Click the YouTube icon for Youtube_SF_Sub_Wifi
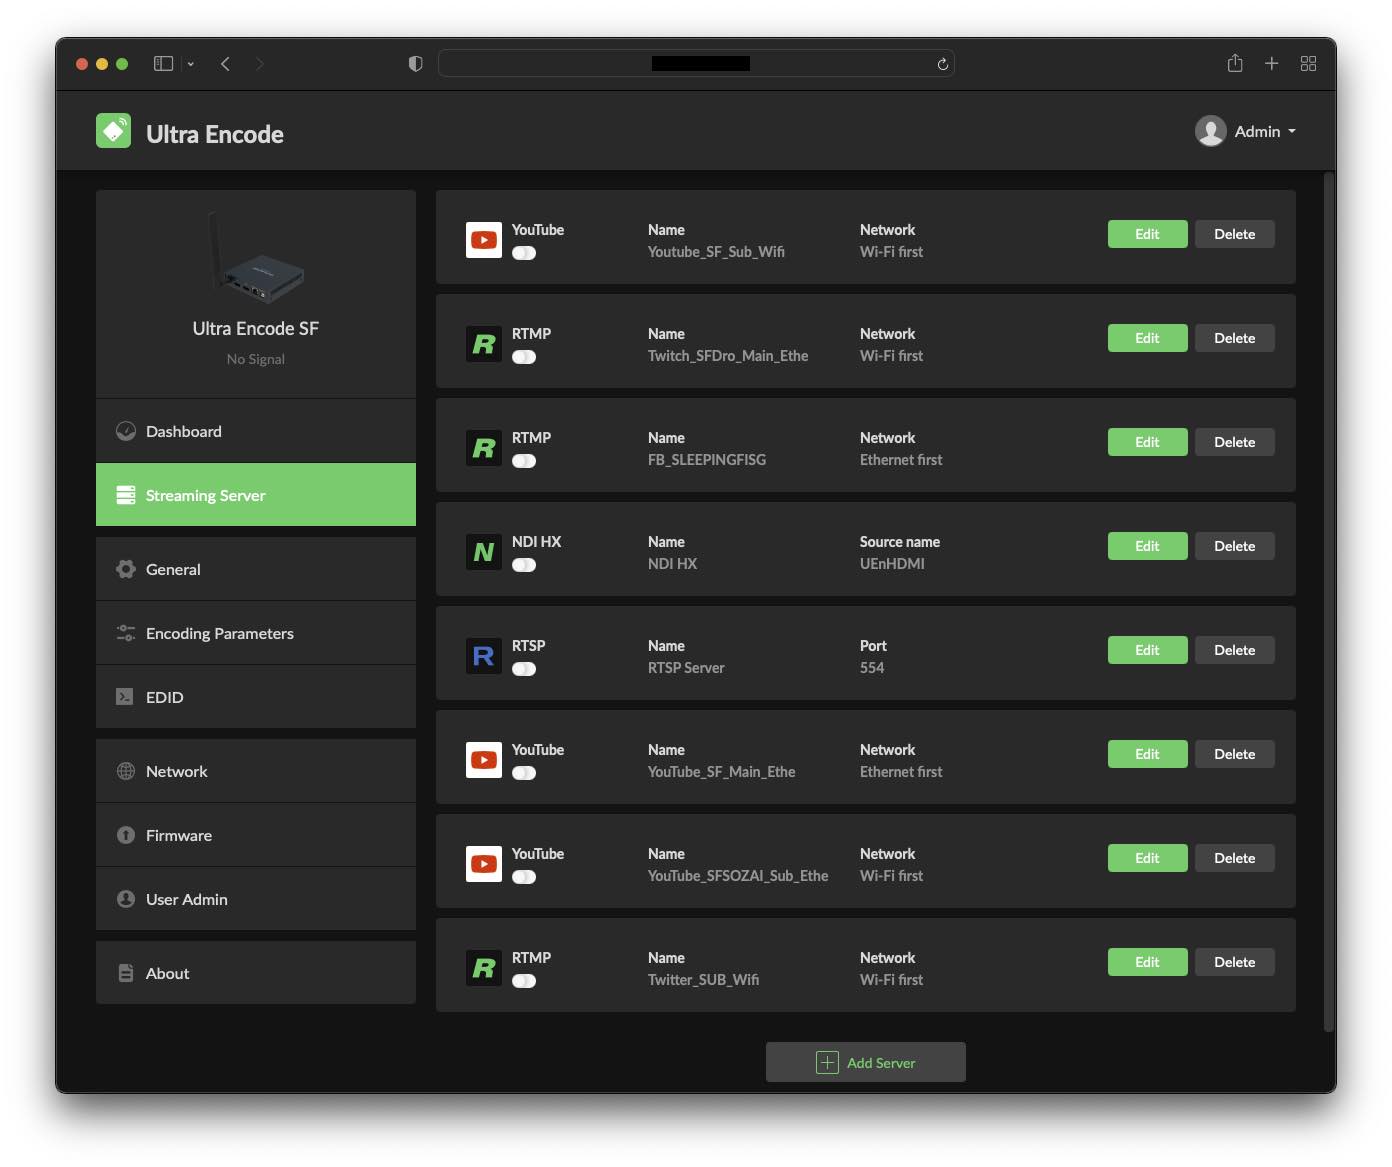The height and width of the screenshot is (1167, 1392). coord(484,240)
